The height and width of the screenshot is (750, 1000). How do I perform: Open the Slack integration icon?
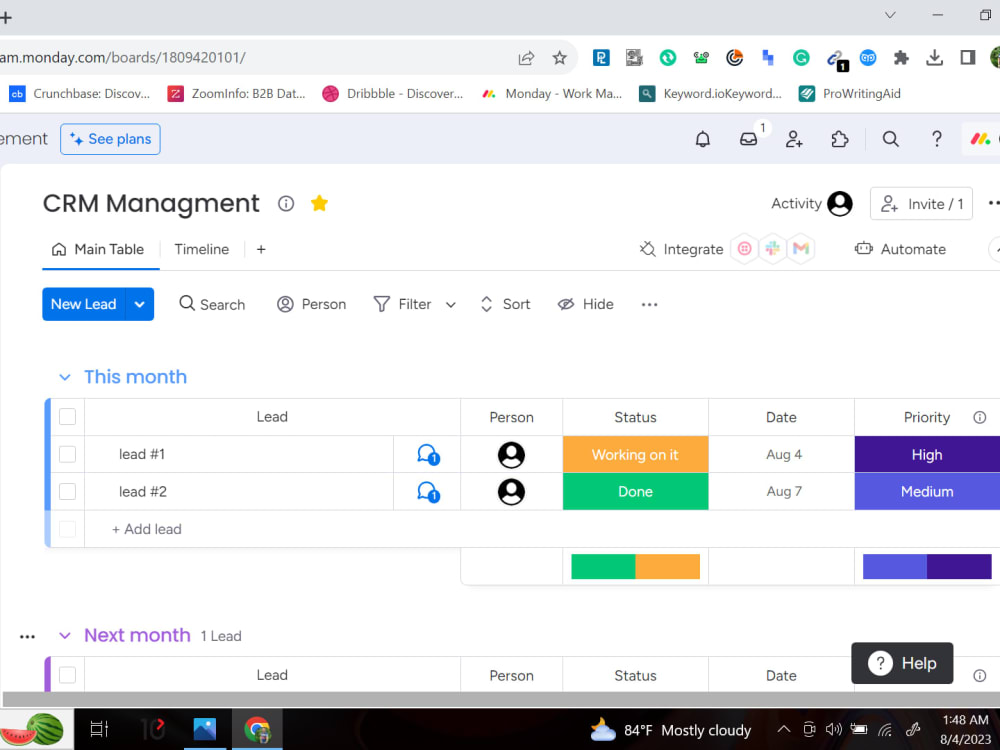[772, 249]
